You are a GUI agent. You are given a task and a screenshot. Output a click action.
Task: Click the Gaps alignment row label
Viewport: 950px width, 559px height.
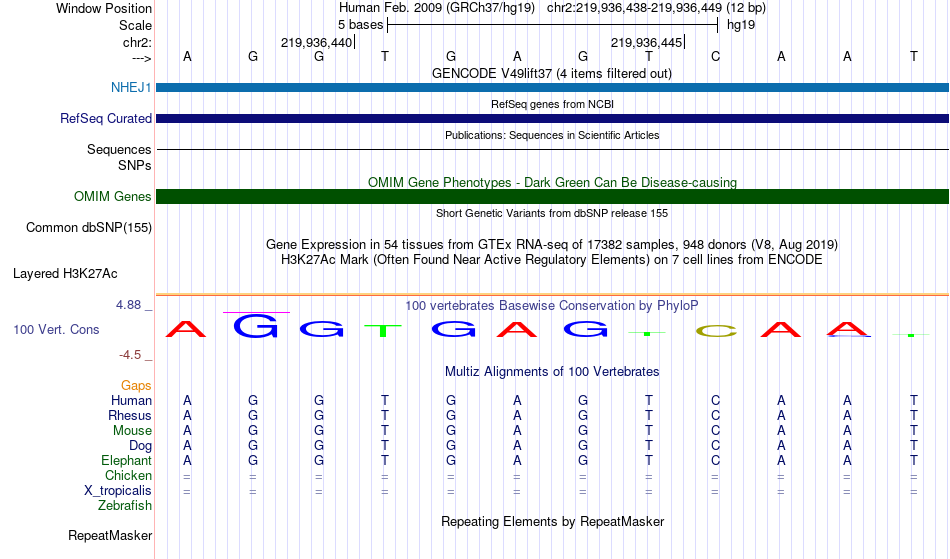click(x=136, y=386)
